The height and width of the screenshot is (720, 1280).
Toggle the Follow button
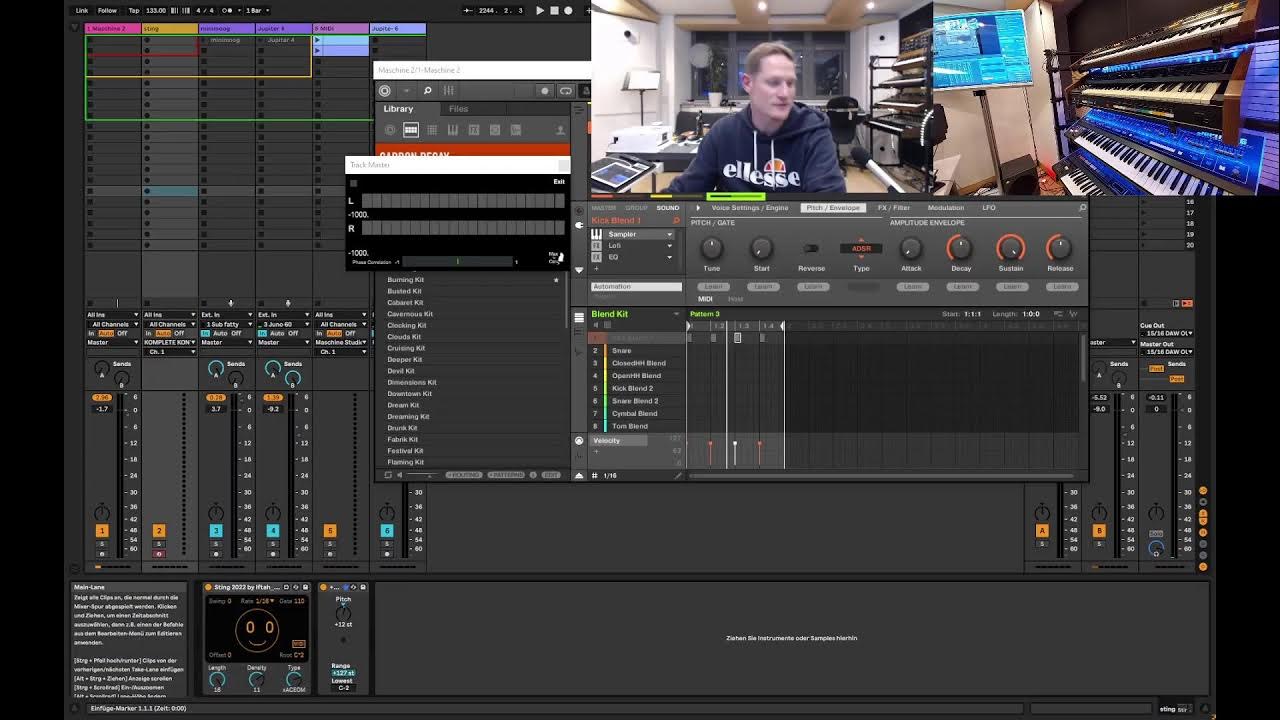(x=107, y=10)
